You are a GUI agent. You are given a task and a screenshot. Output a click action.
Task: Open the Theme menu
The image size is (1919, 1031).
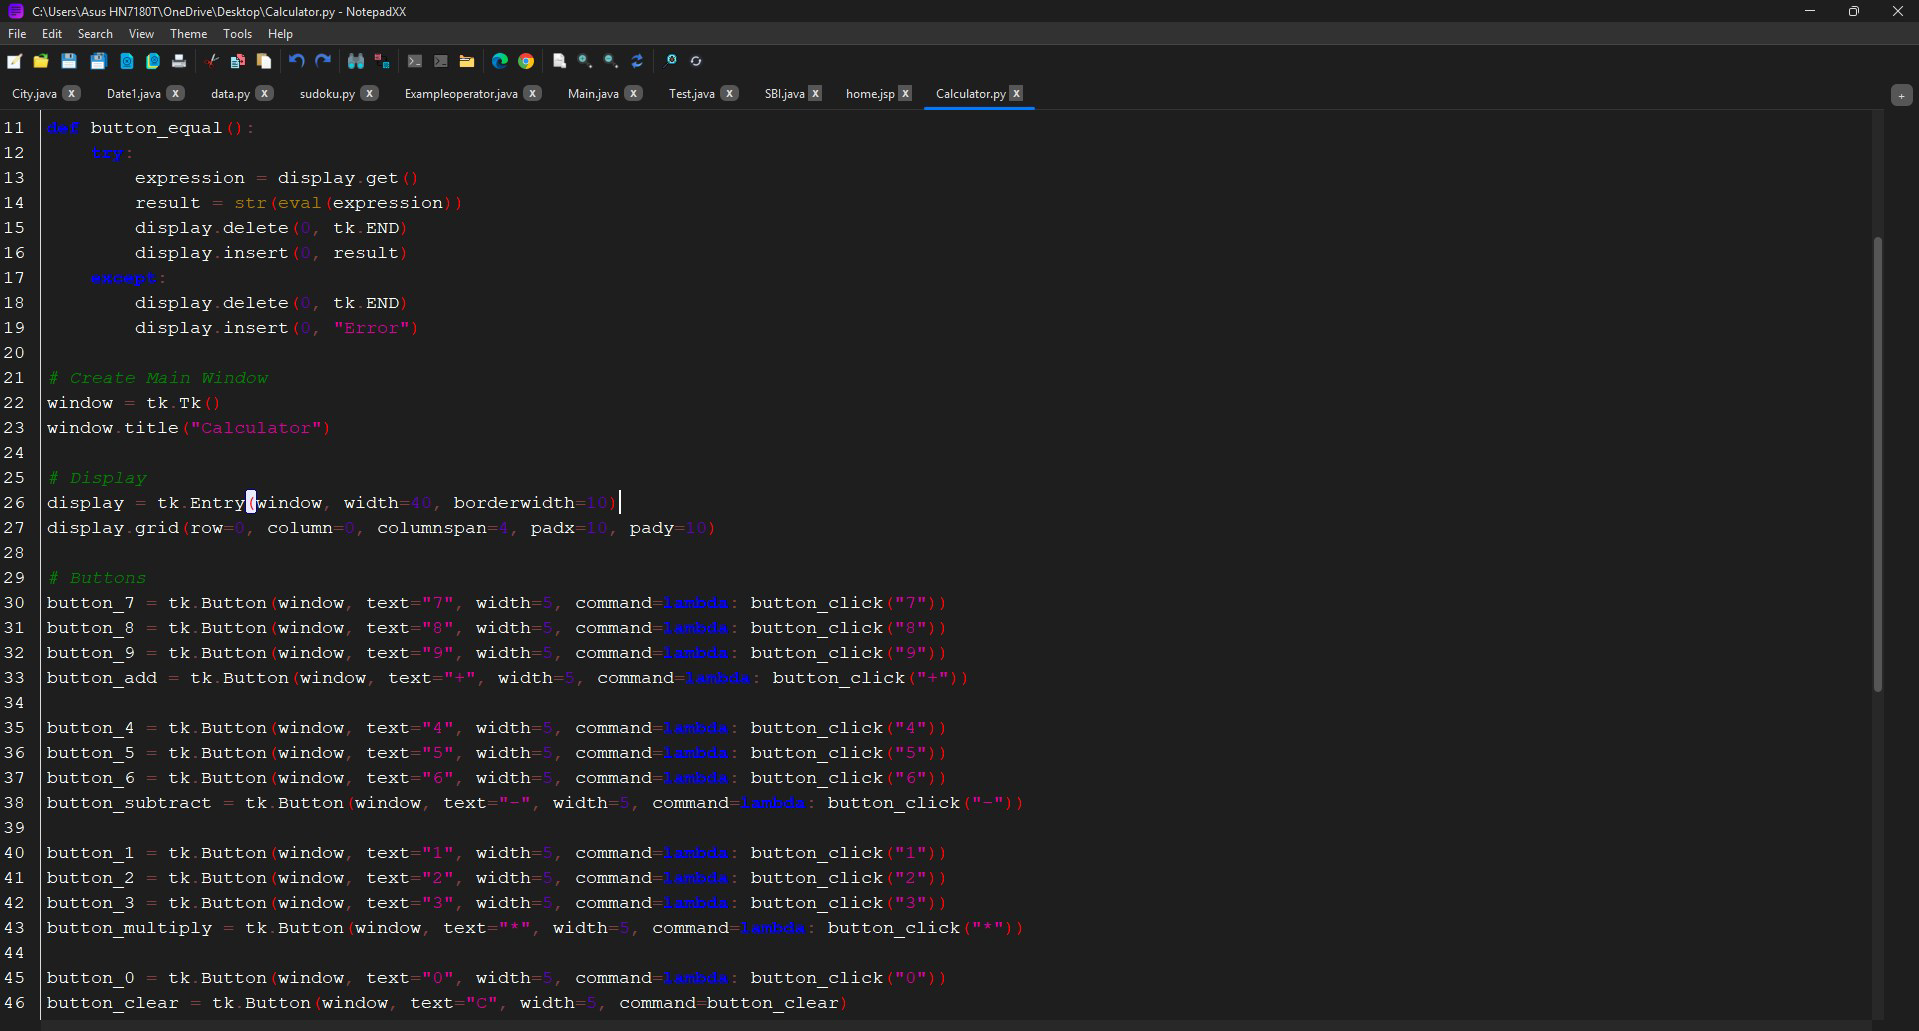point(188,34)
